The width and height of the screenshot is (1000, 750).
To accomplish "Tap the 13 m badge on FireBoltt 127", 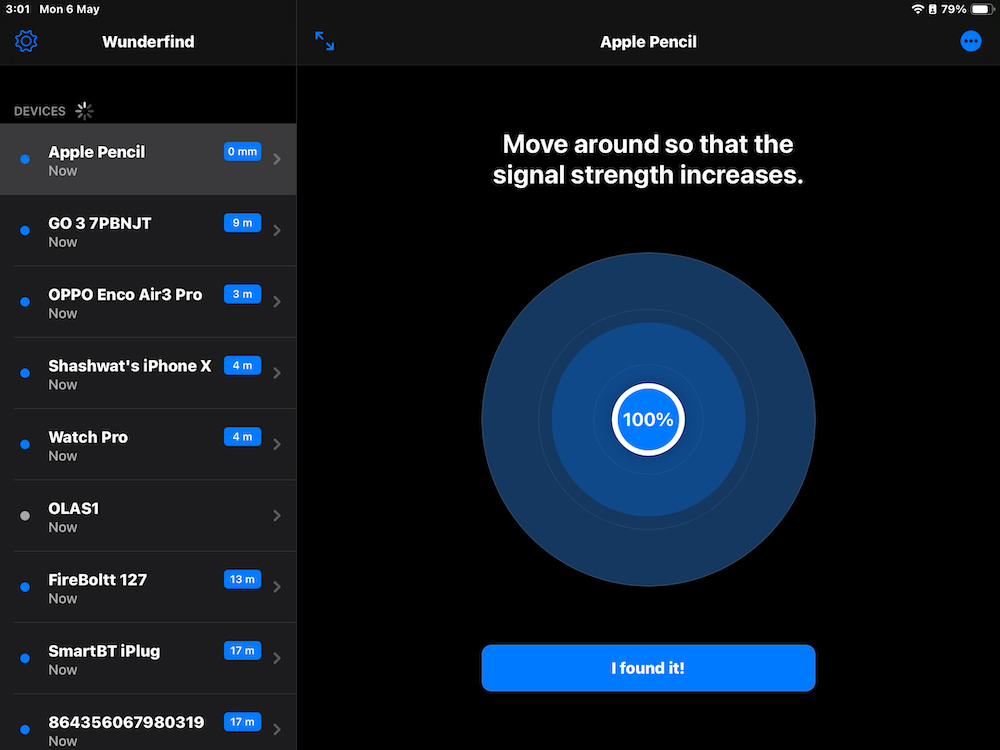I will 242,579.
